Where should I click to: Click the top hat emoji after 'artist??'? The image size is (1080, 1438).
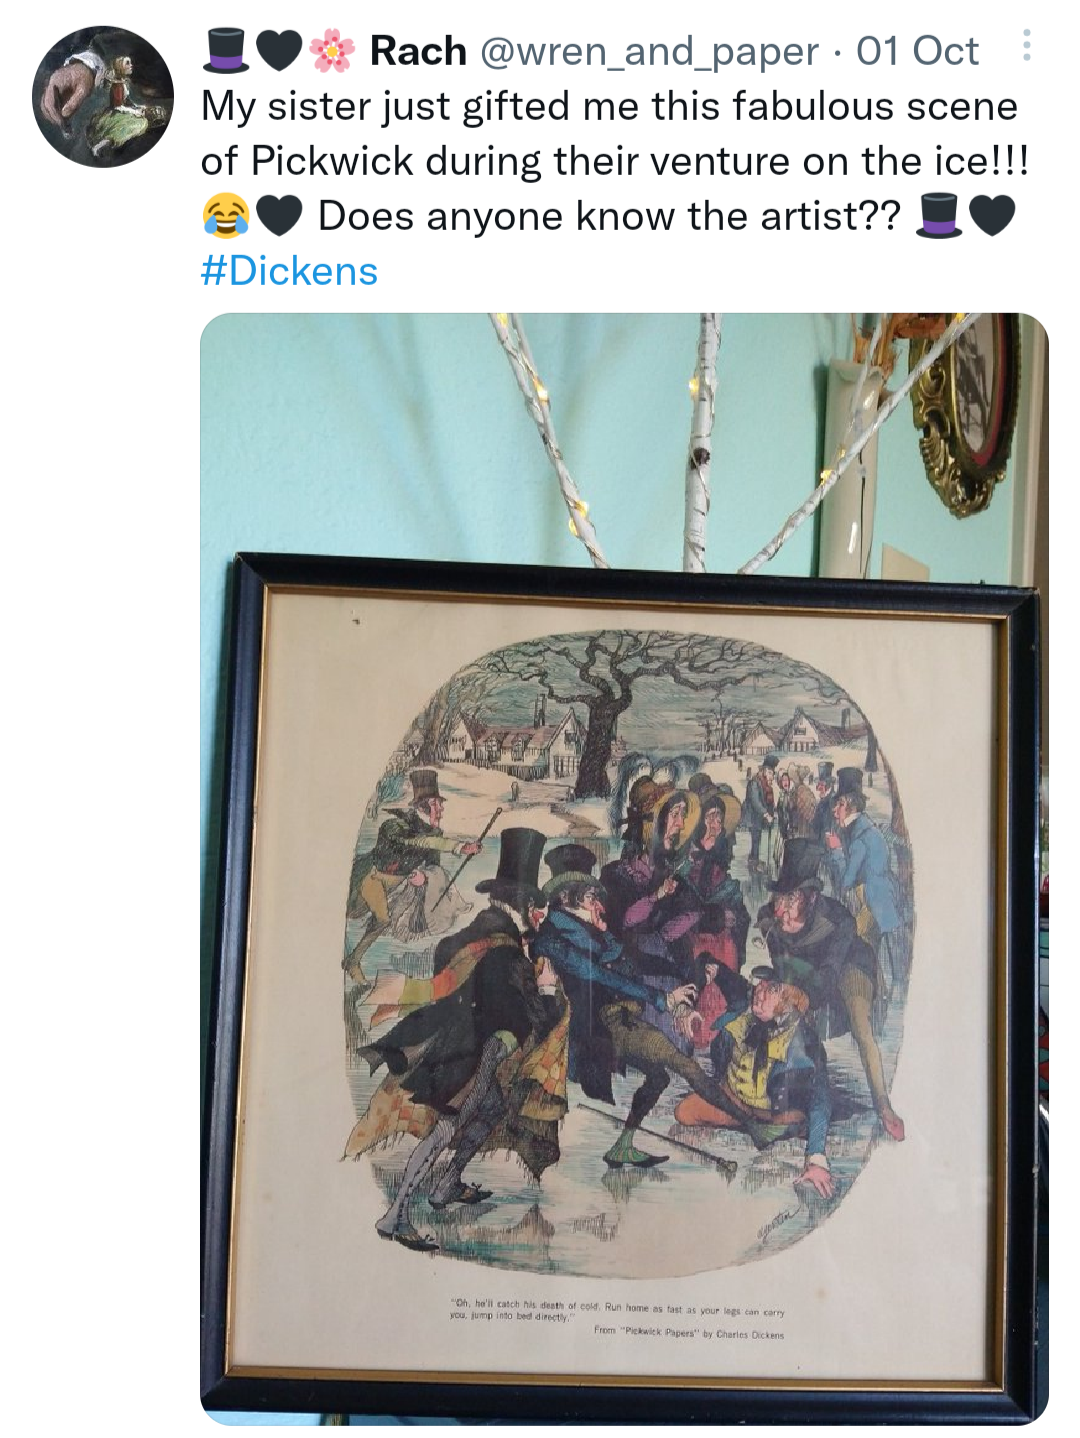(x=939, y=216)
